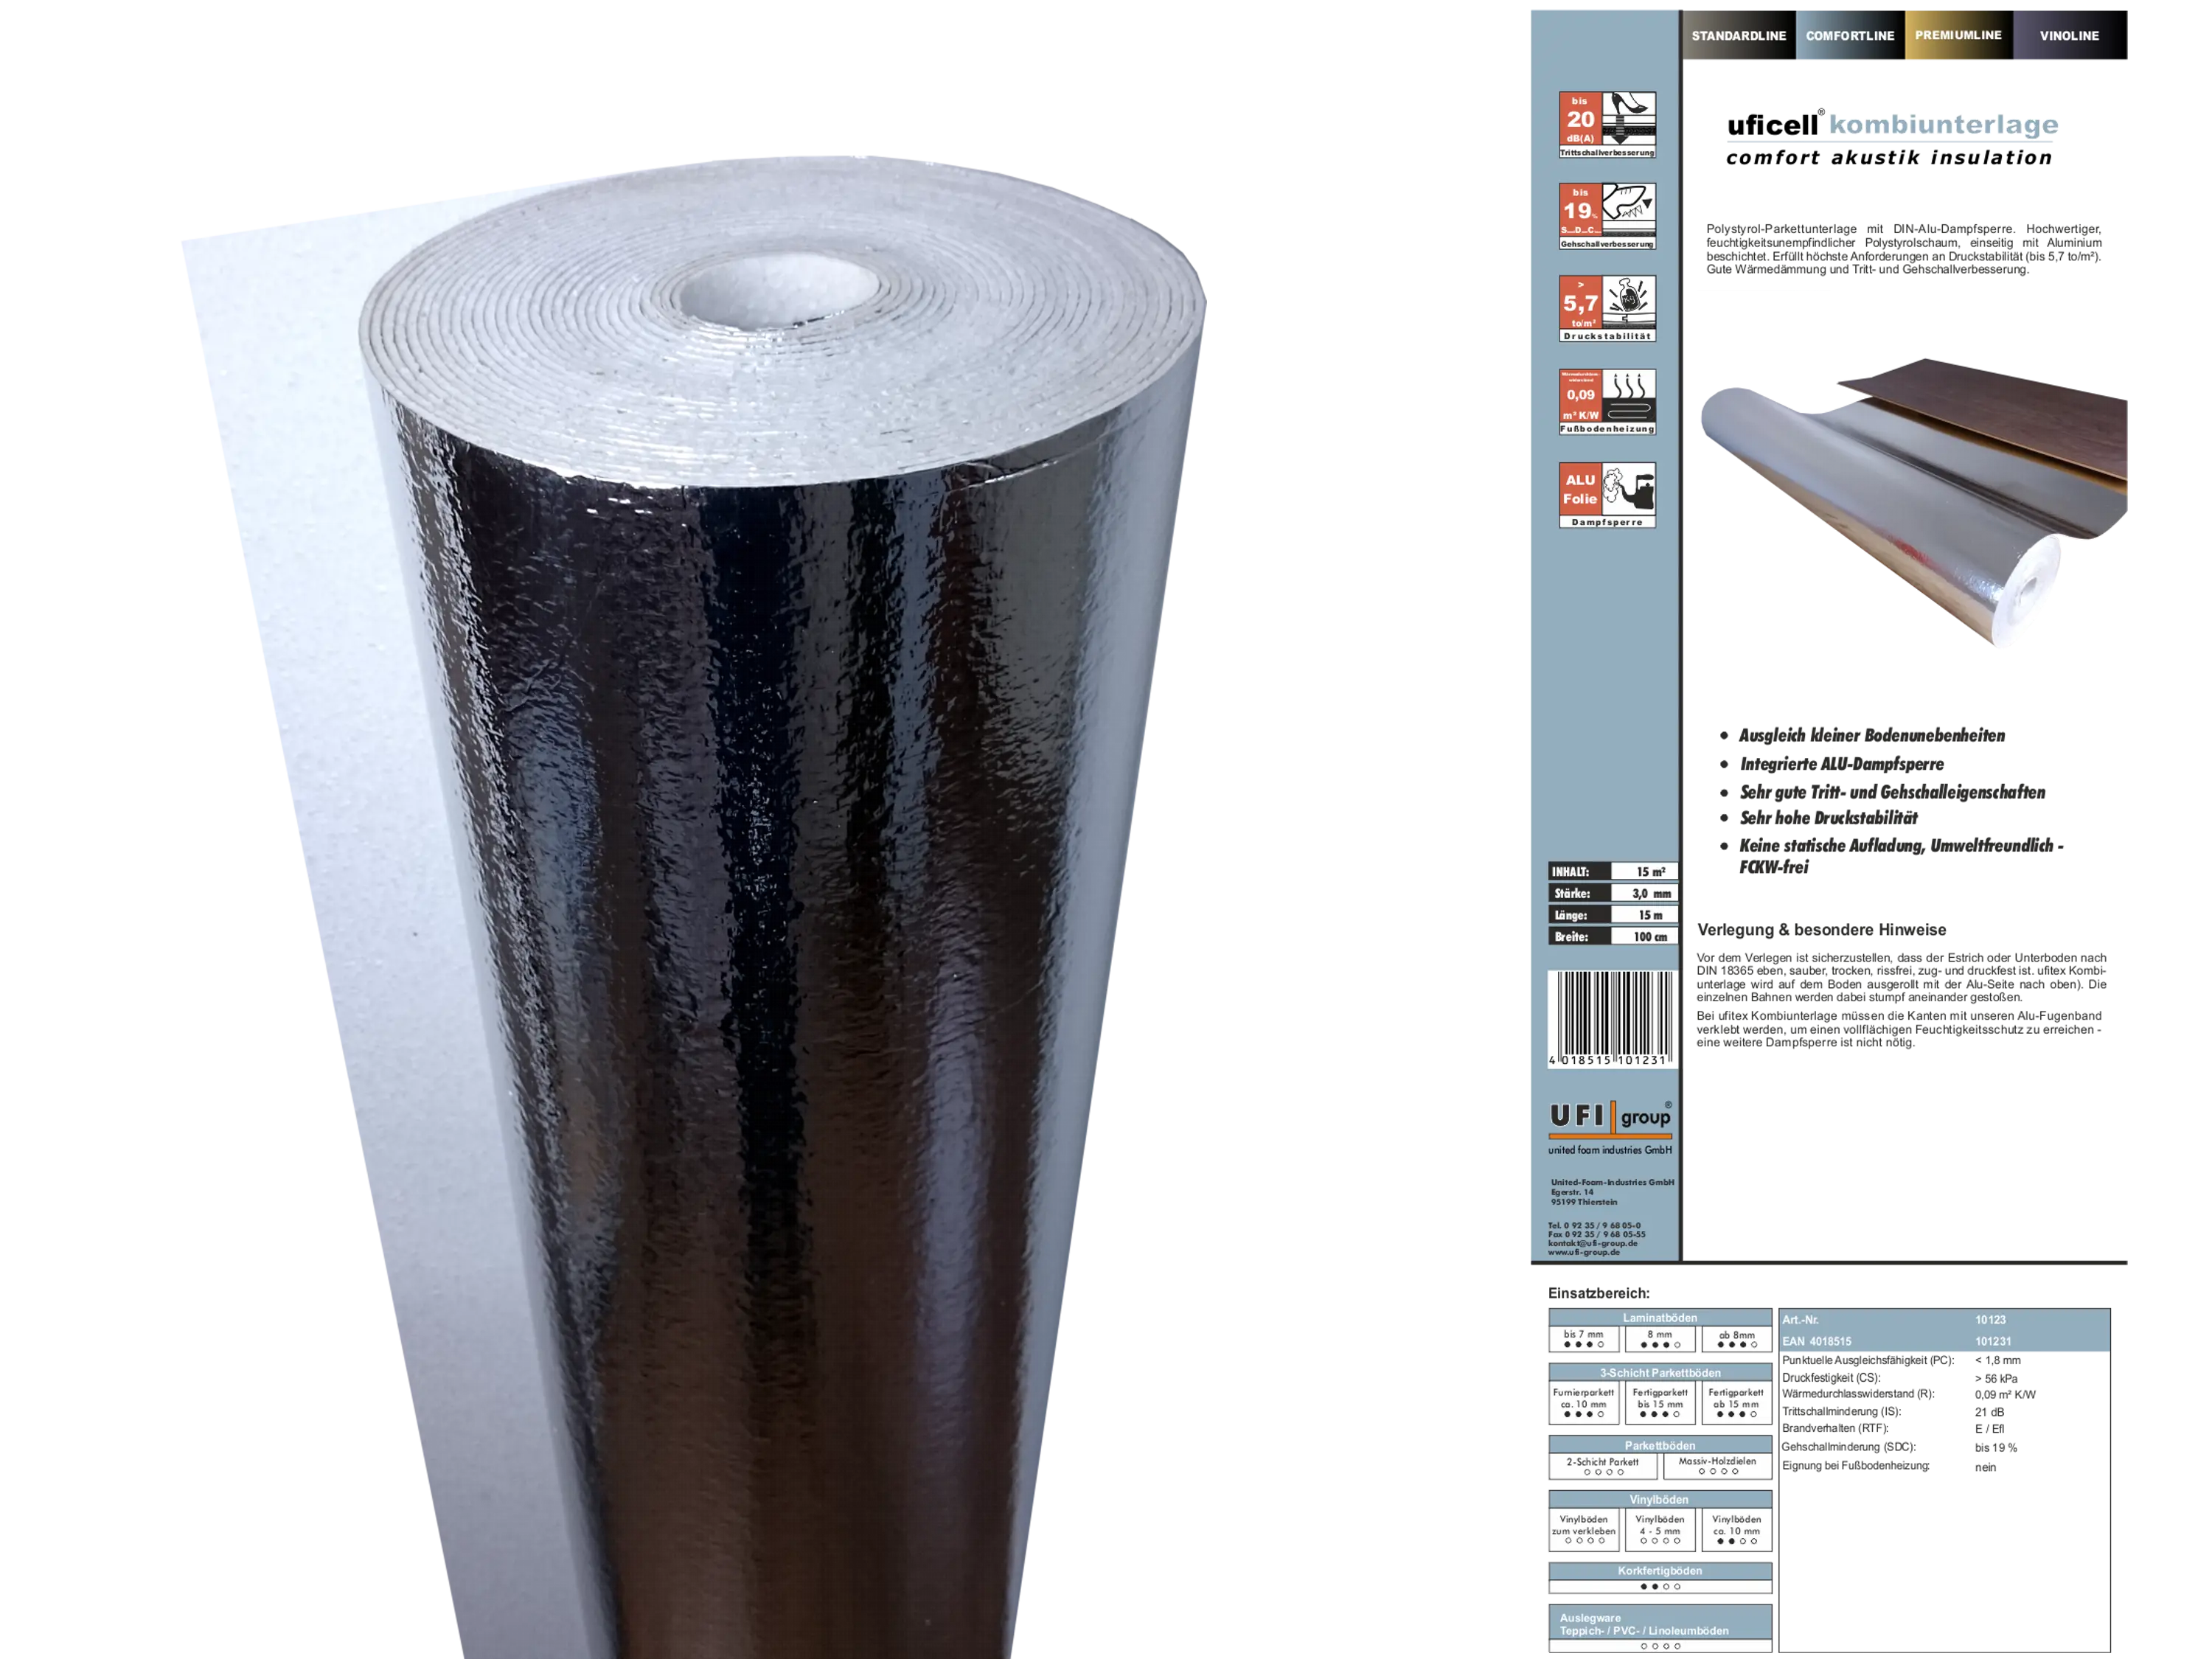This screenshot has width=2212, height=1659.
Task: Select the VINOLINE tab
Action: tap(2069, 36)
